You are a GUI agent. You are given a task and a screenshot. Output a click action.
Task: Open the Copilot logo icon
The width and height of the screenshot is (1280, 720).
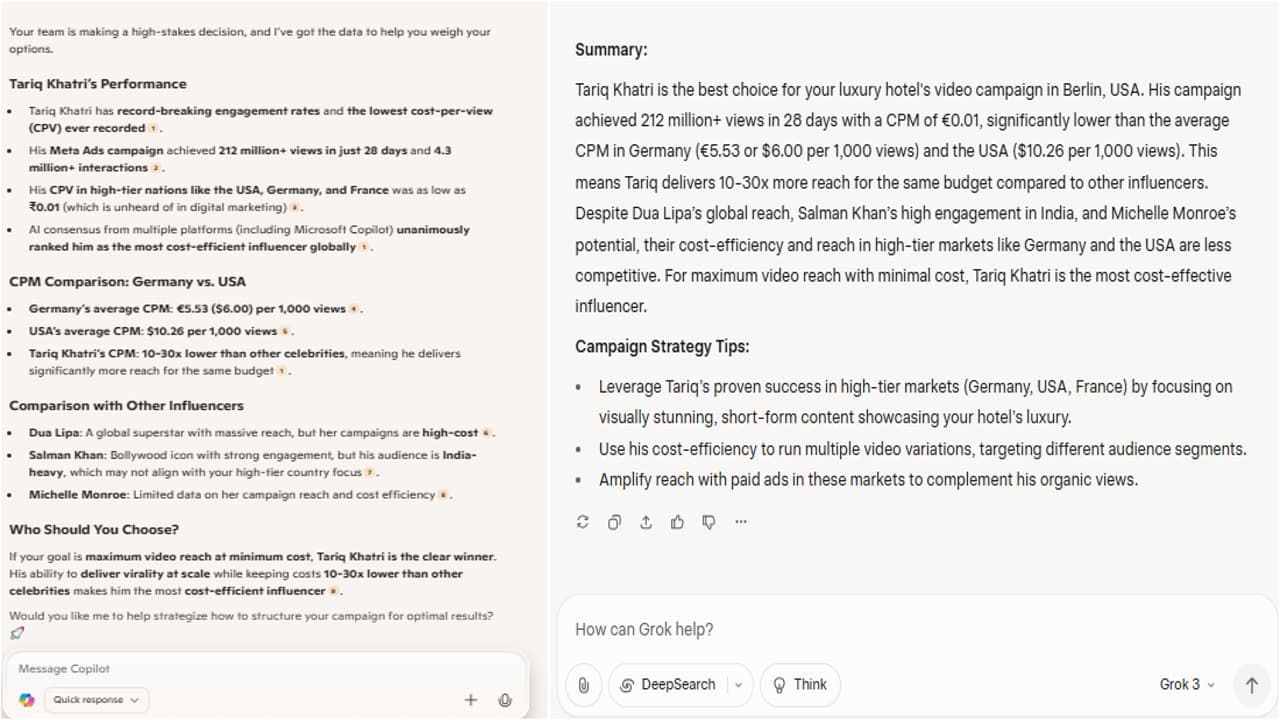click(x=26, y=700)
